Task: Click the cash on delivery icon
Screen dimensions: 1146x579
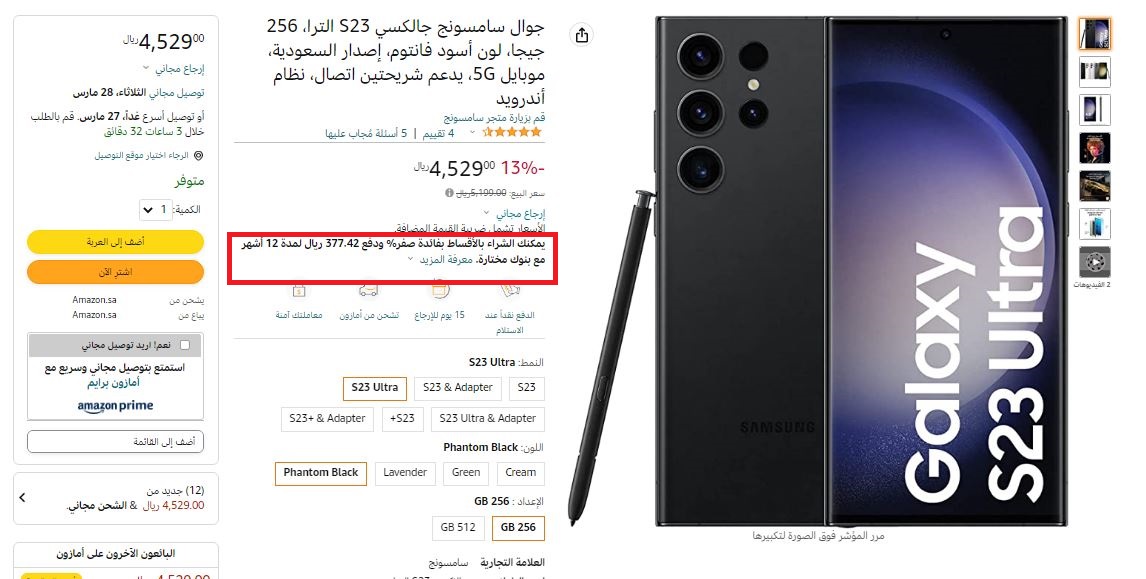Action: coord(509,292)
